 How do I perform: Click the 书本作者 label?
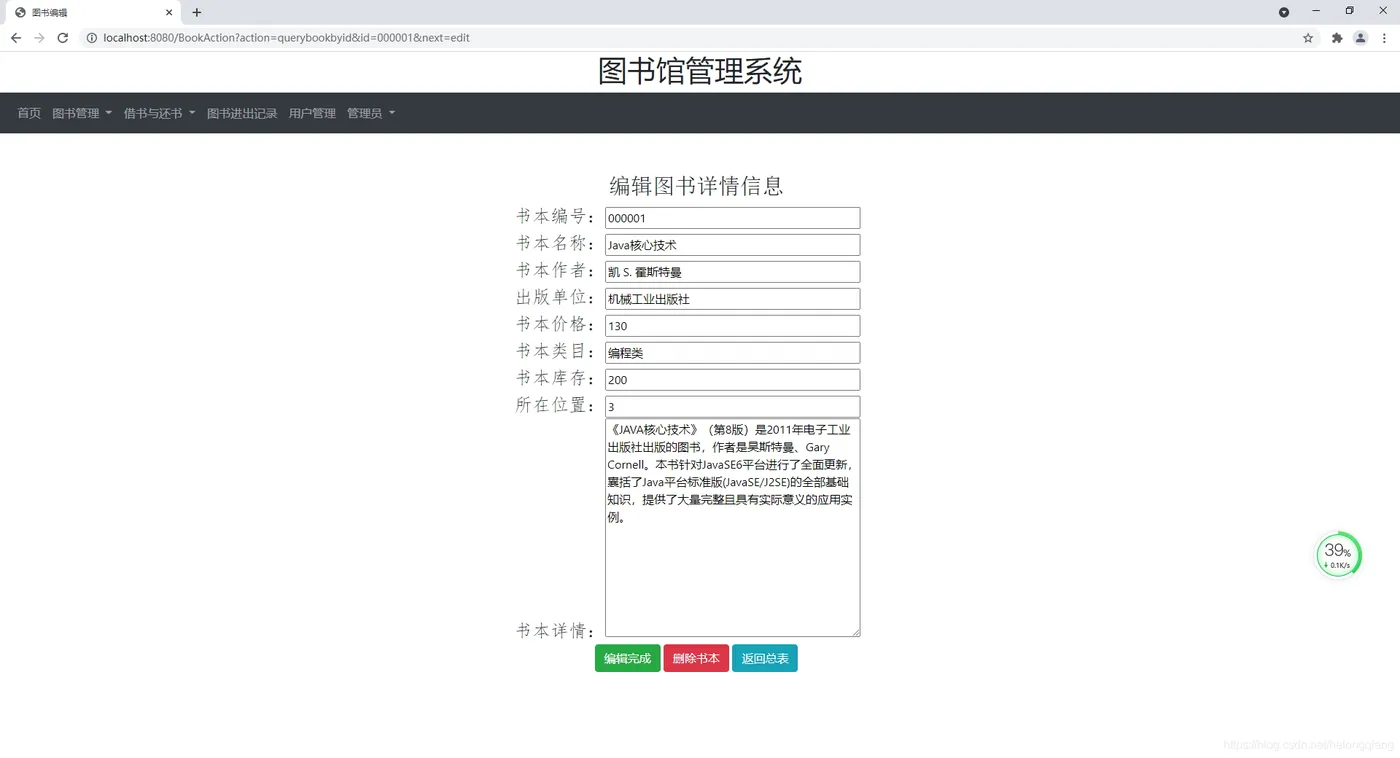point(556,271)
